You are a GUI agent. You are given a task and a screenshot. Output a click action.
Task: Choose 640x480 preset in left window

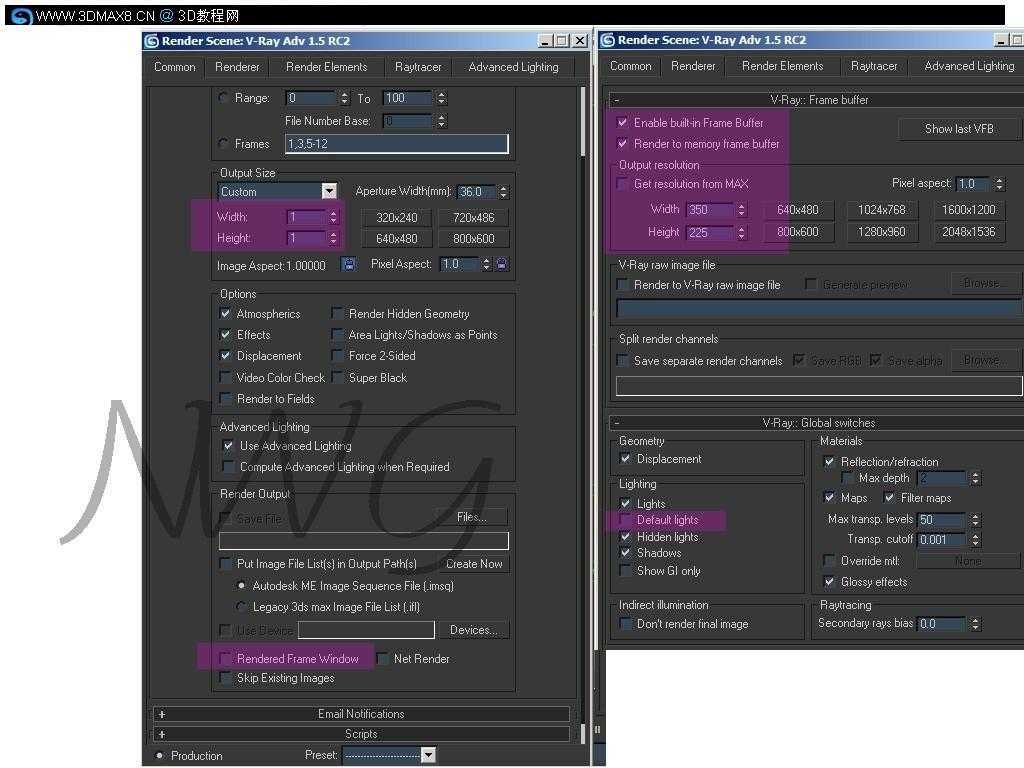tap(396, 239)
